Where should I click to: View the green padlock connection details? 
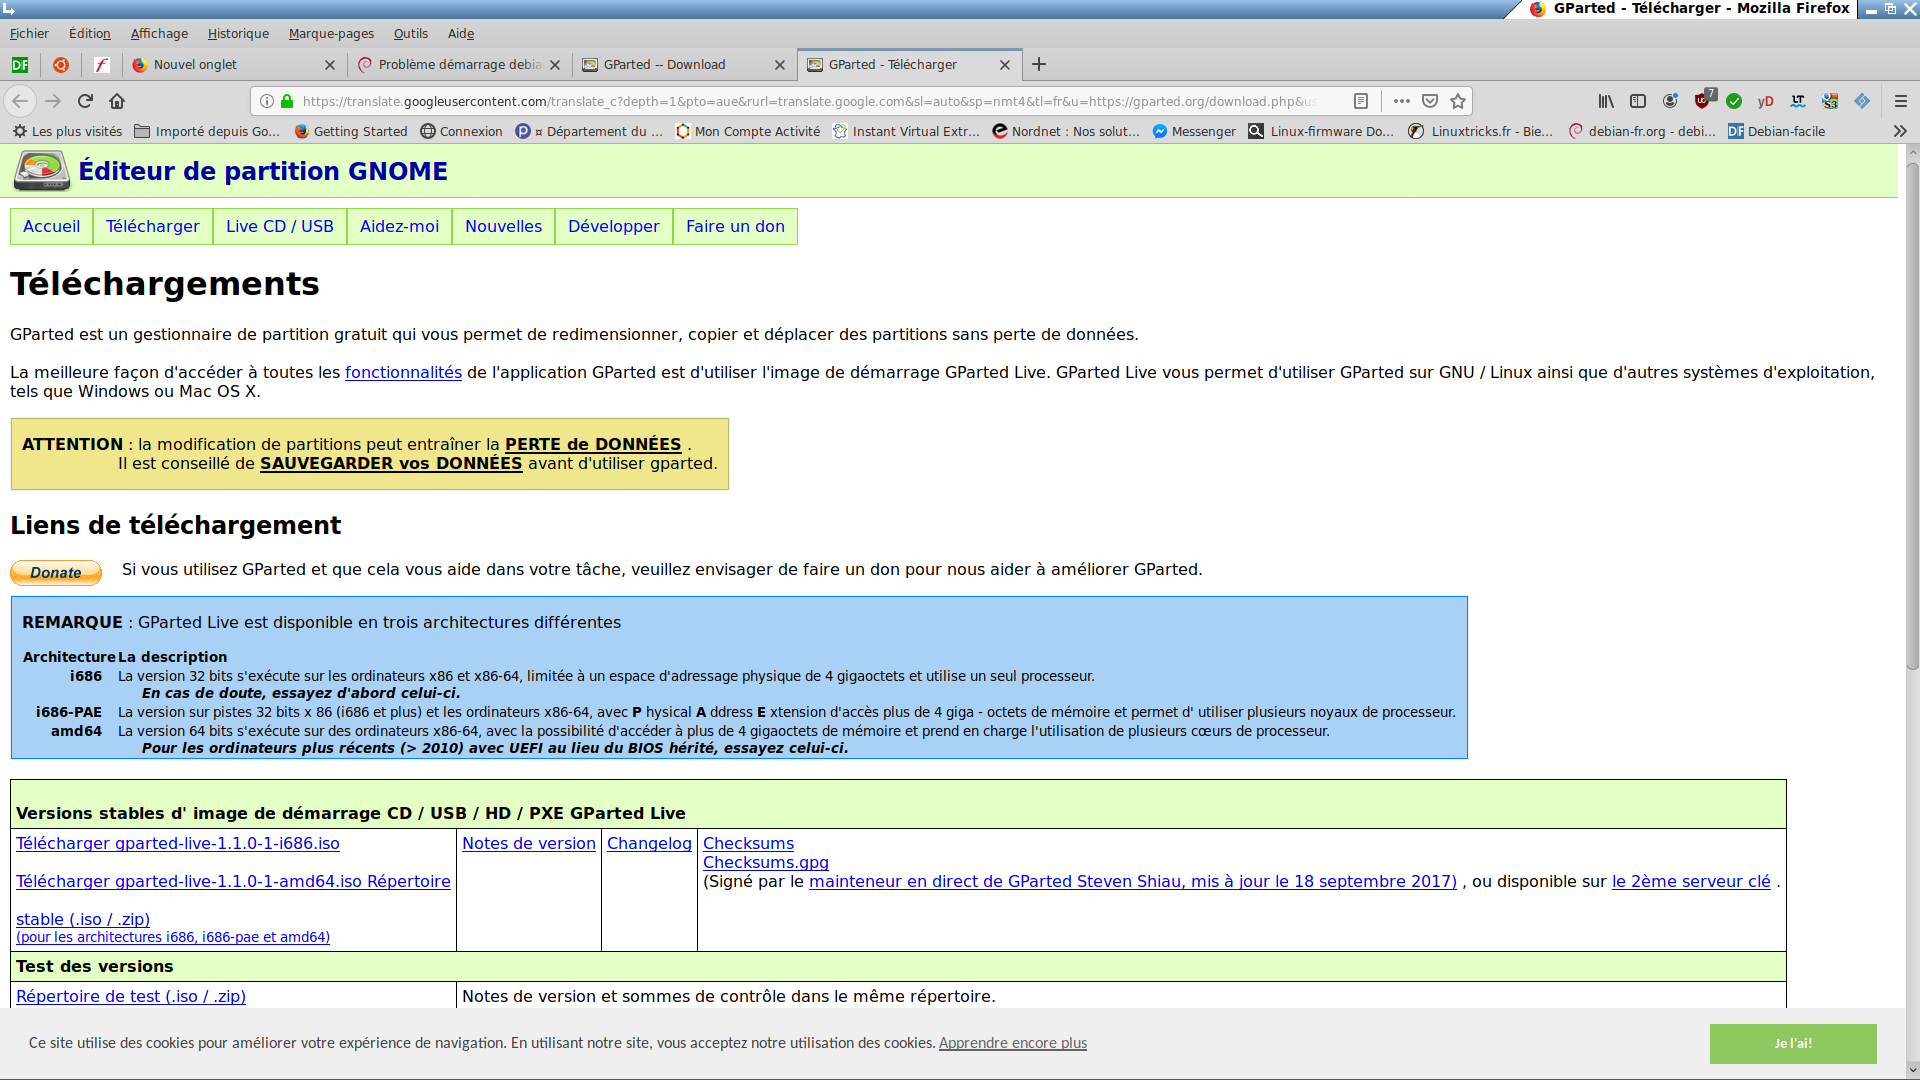pos(287,101)
